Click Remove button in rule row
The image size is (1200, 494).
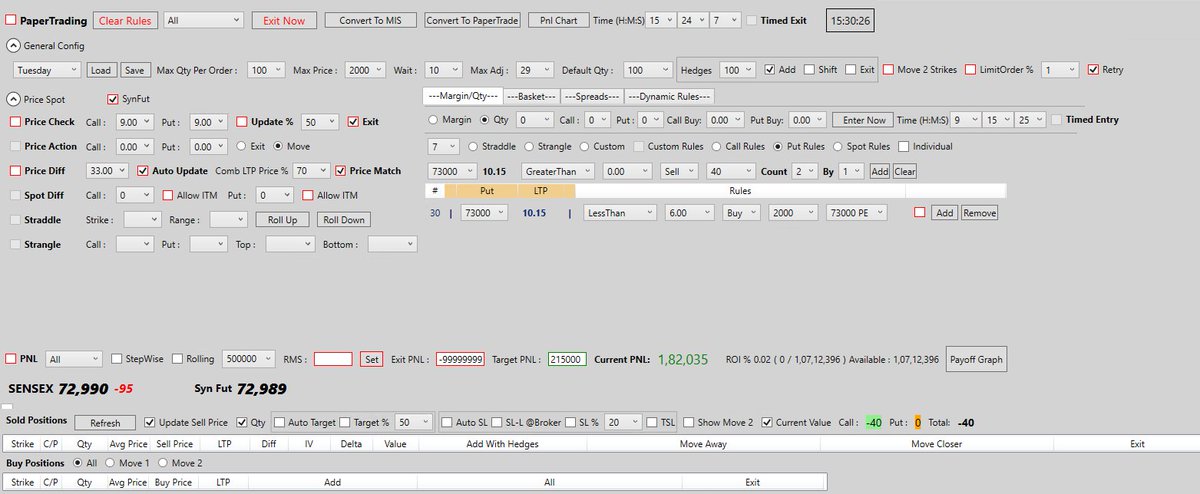click(x=979, y=213)
